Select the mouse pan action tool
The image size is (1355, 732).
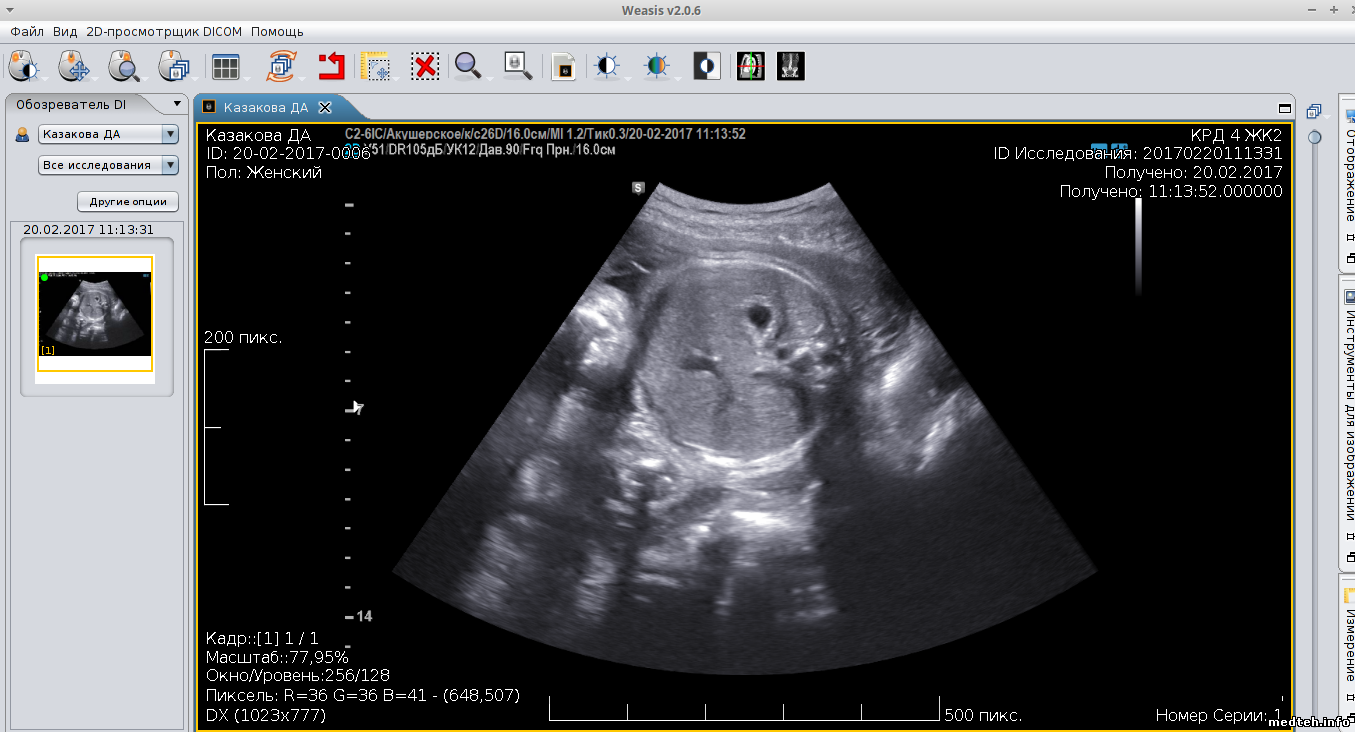(x=72, y=67)
